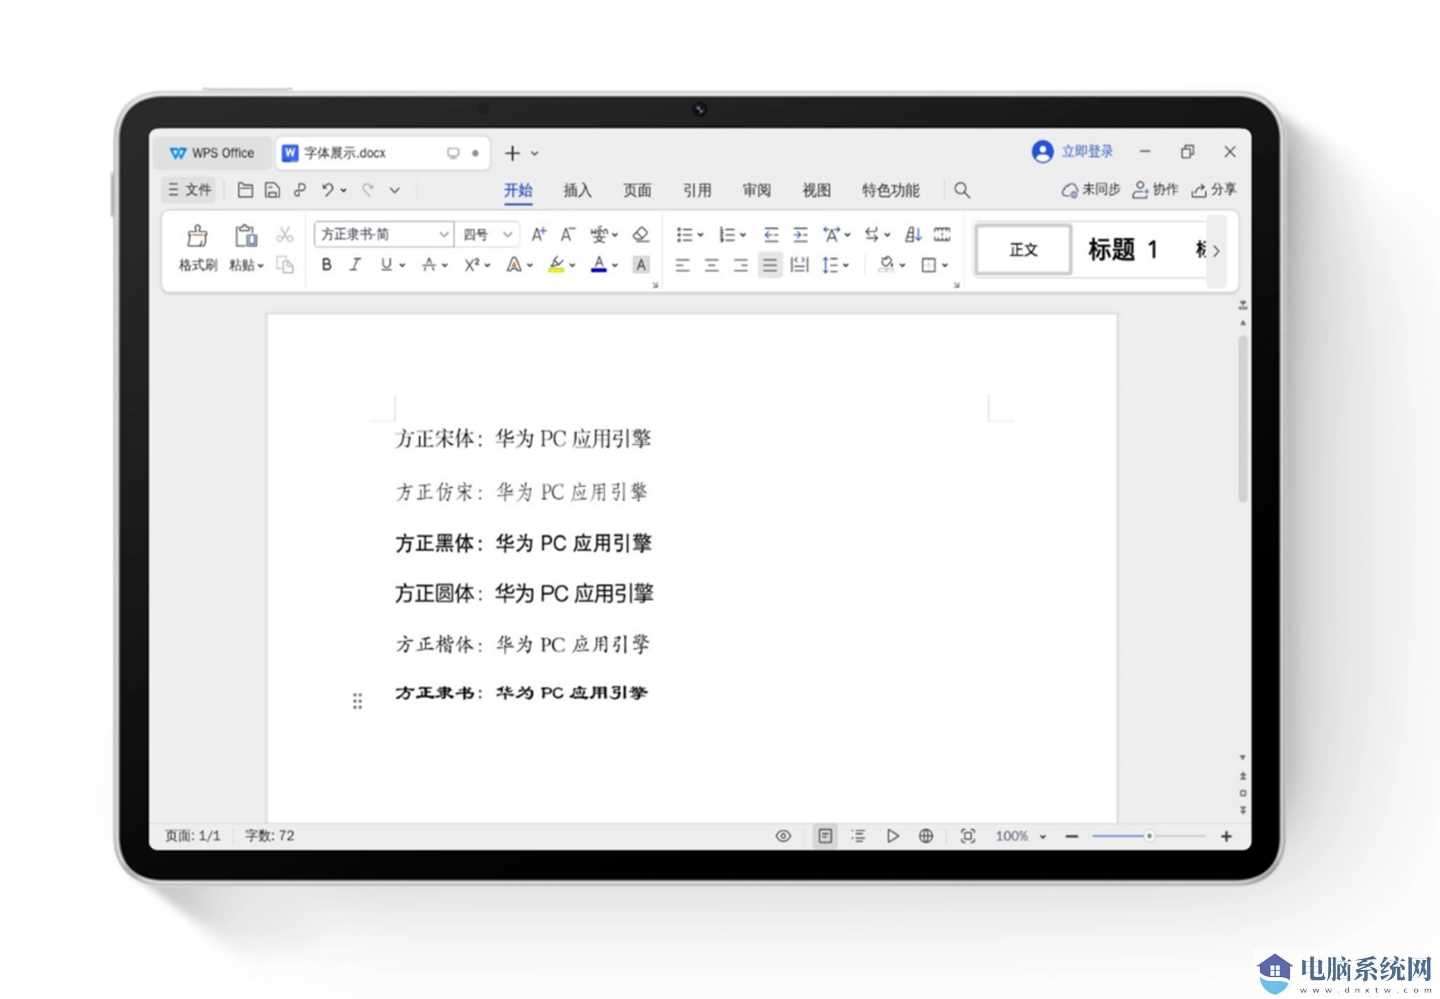Toggle Underline formatting

386,265
